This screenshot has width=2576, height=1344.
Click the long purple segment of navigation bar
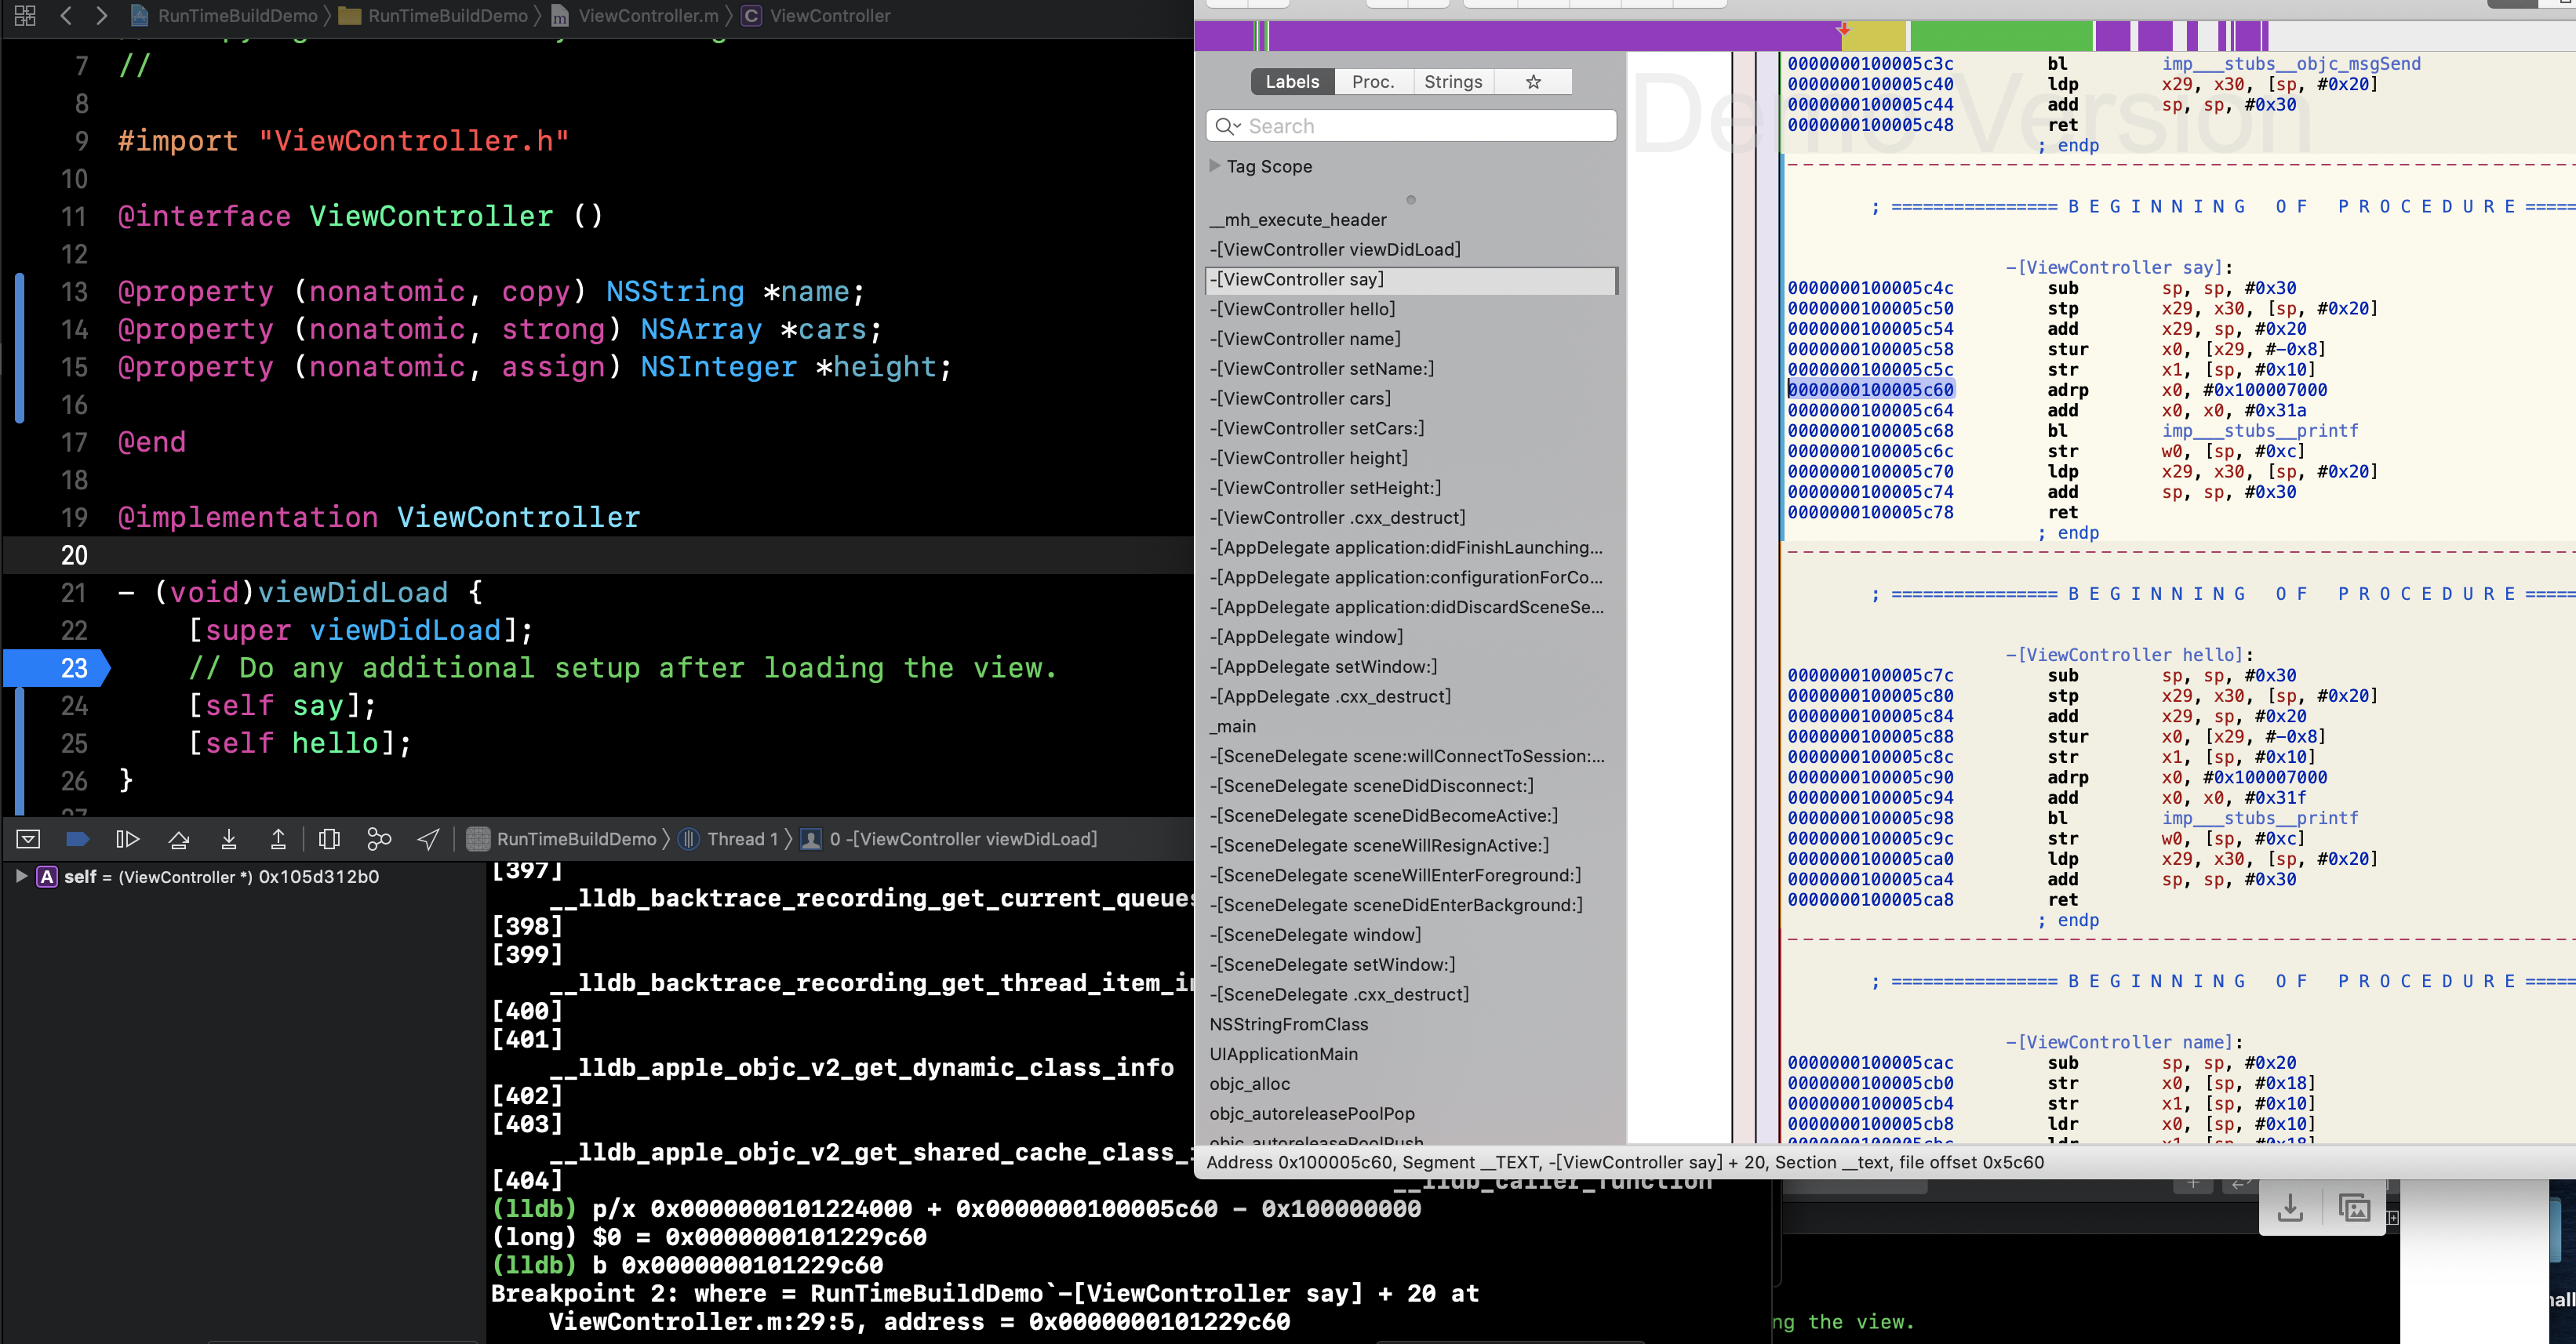tap(1555, 36)
